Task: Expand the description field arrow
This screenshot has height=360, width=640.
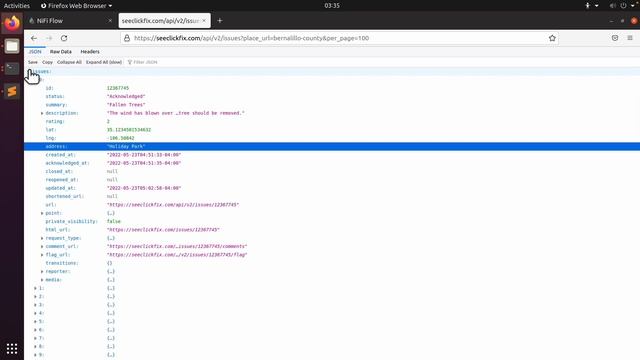Action: pyautogui.click(x=42, y=113)
